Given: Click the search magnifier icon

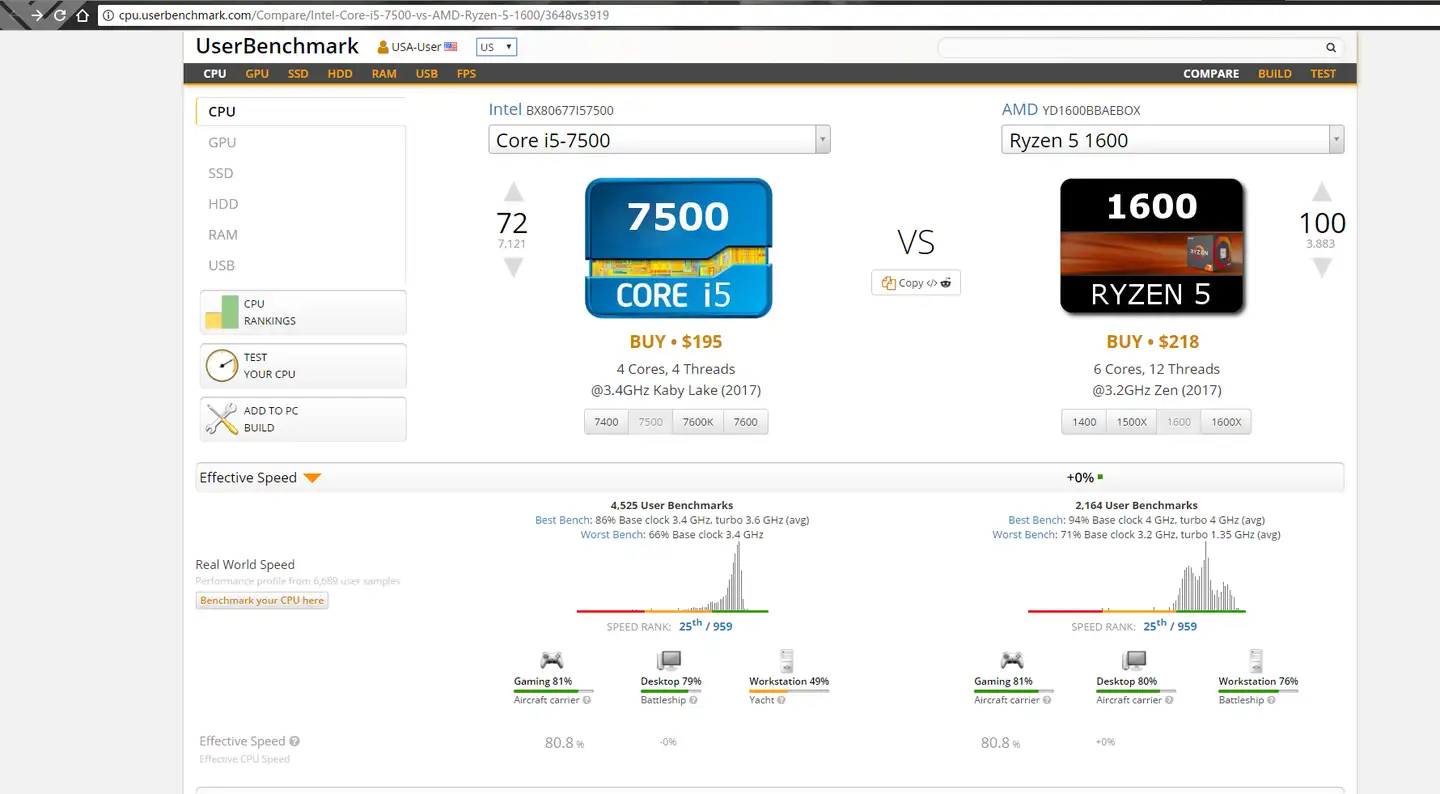Looking at the screenshot, I should pos(1331,47).
